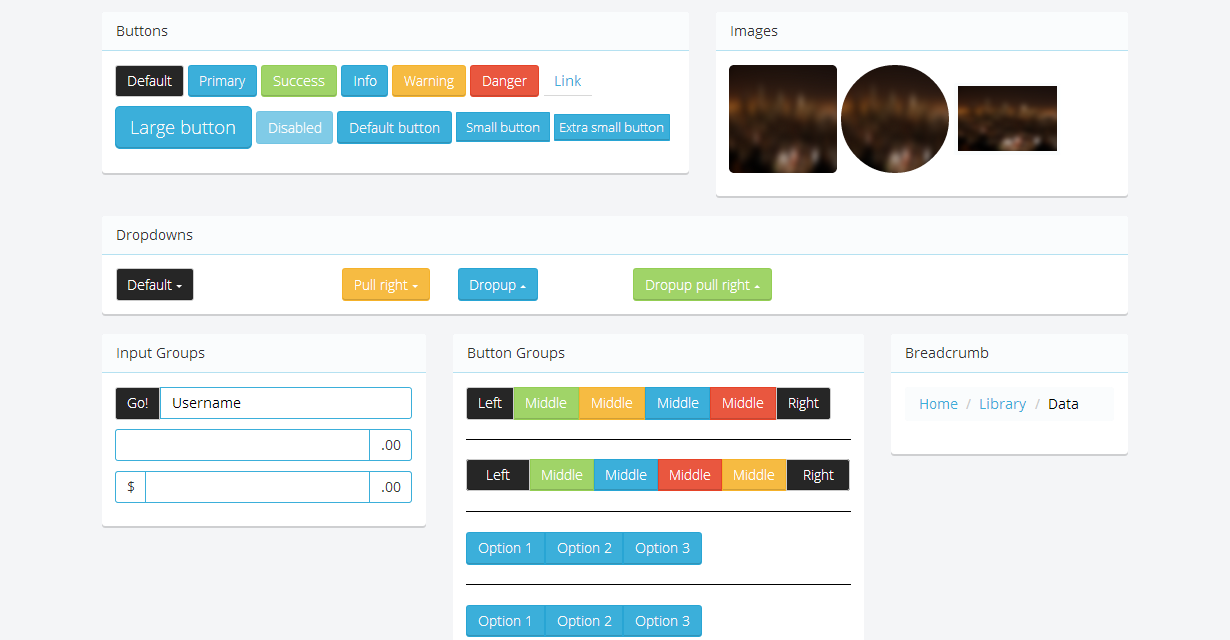Click the Info button
The height and width of the screenshot is (640, 1230).
[x=364, y=80]
